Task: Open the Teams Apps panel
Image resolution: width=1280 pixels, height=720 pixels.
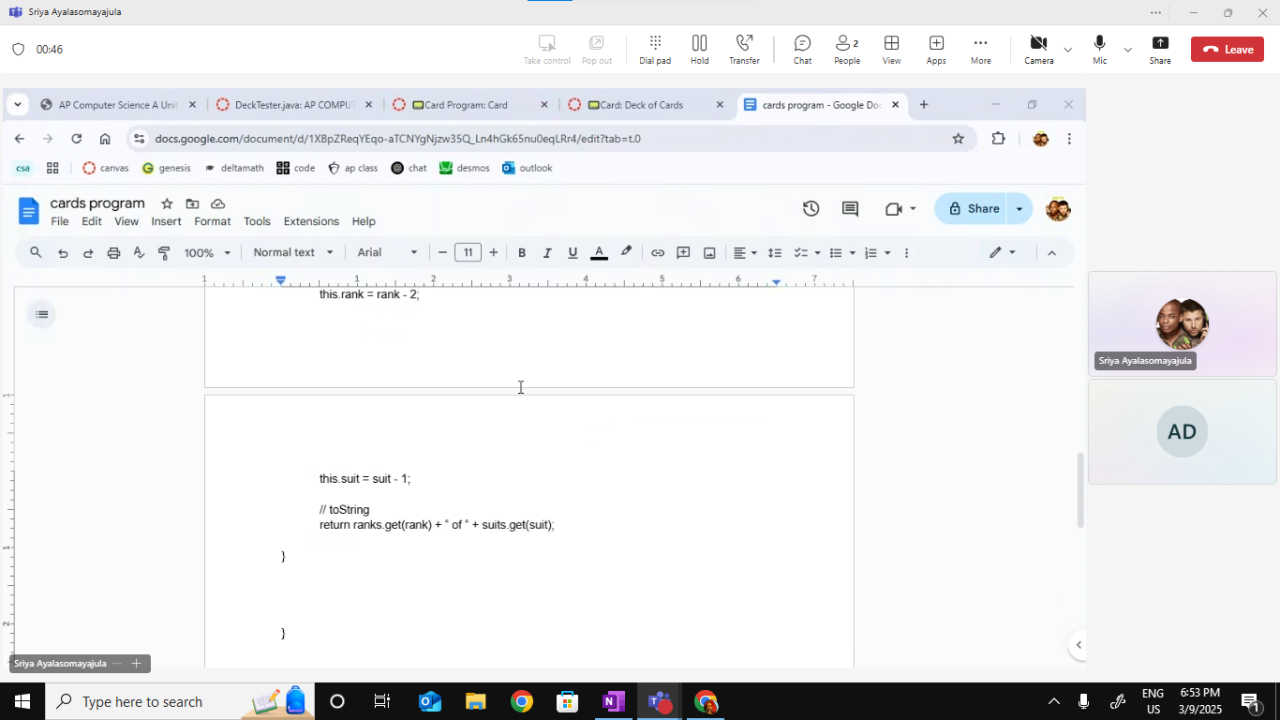Action: coord(936,49)
